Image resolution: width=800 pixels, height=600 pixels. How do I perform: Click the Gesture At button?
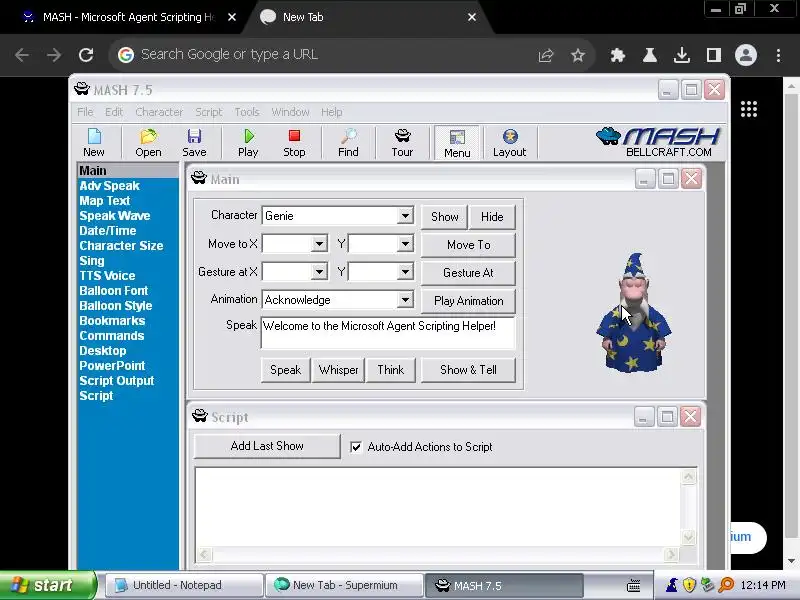click(468, 273)
